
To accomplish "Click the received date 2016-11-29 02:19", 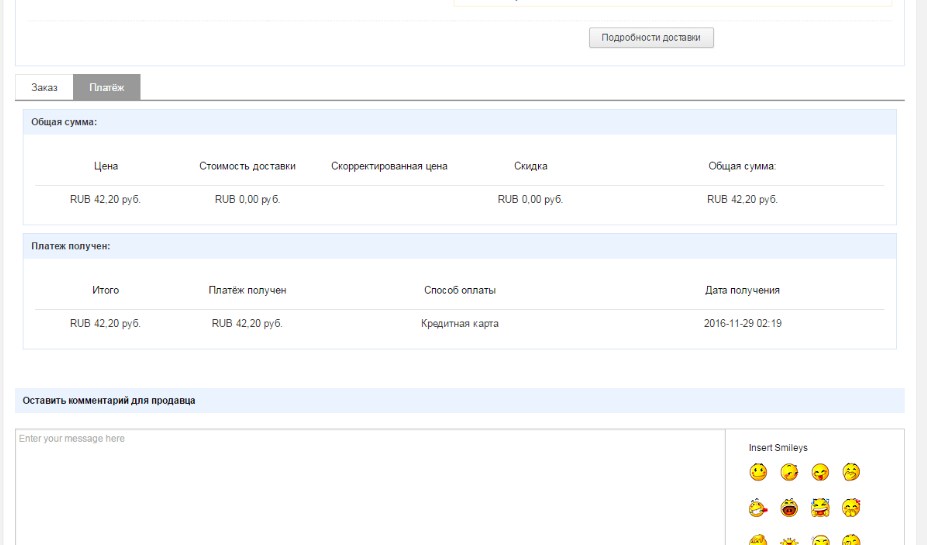I will (x=742, y=324).
